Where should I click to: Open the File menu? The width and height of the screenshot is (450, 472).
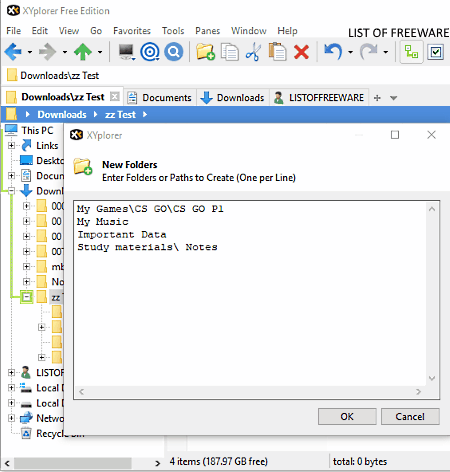(13, 31)
